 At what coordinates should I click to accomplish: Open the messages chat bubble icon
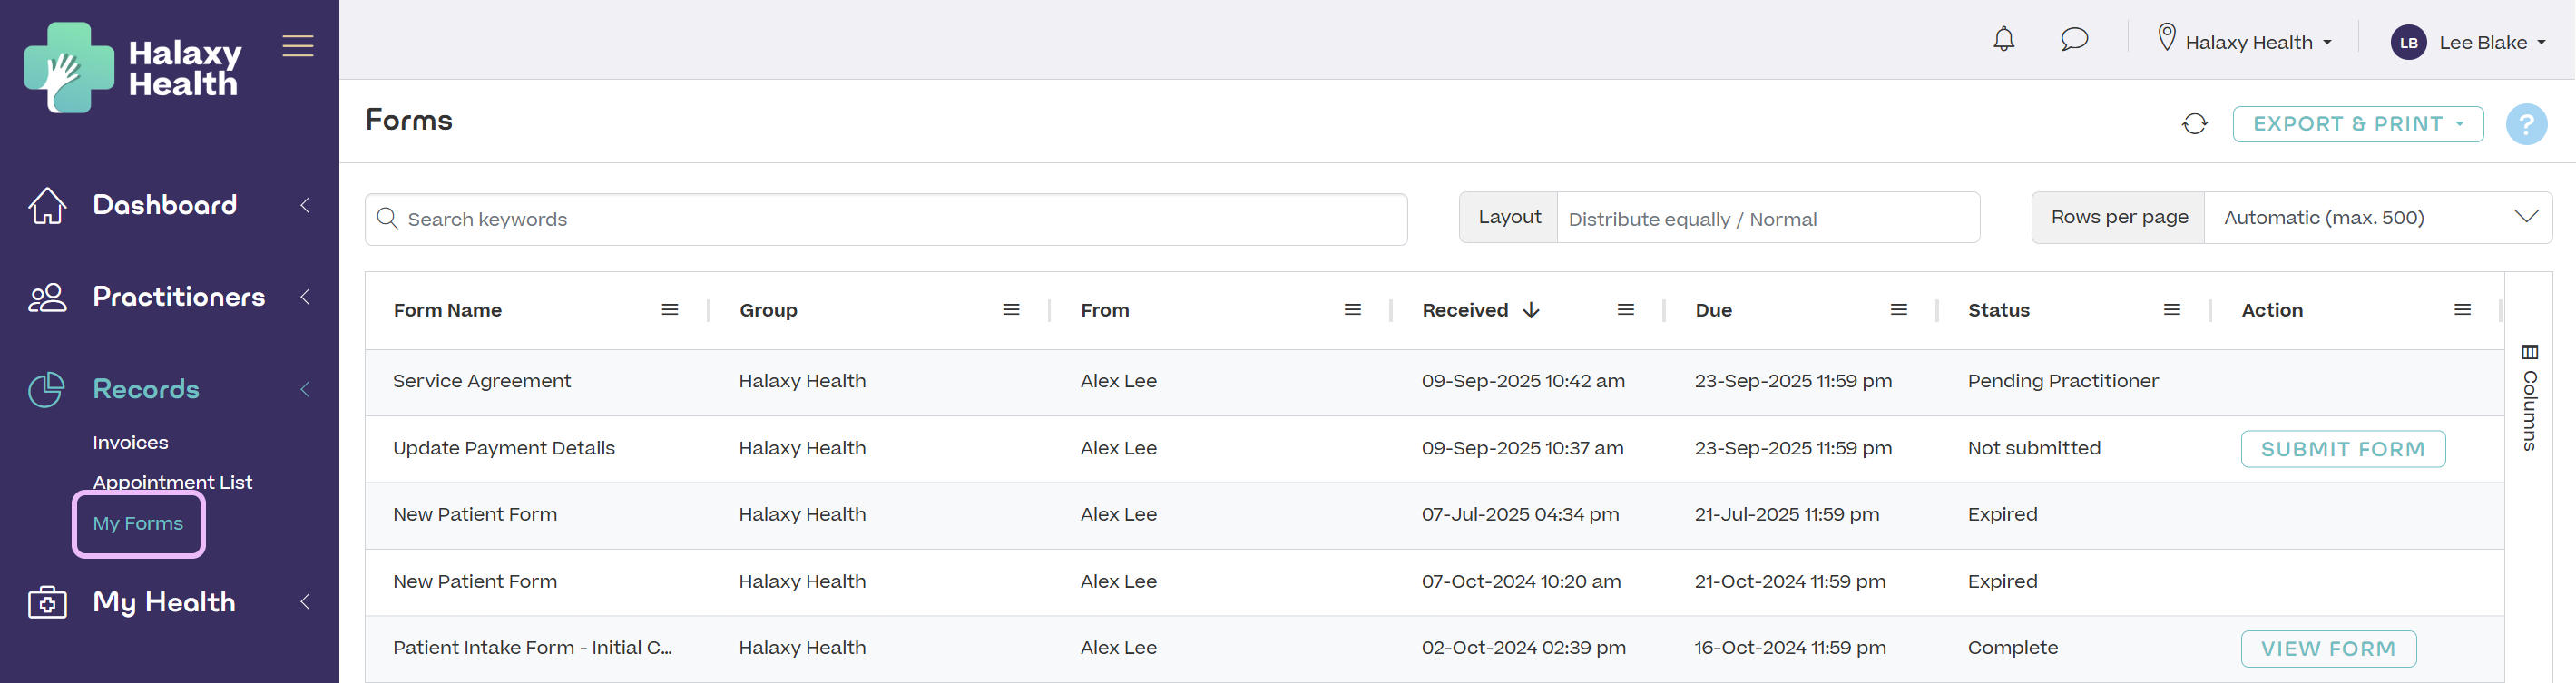click(2074, 40)
